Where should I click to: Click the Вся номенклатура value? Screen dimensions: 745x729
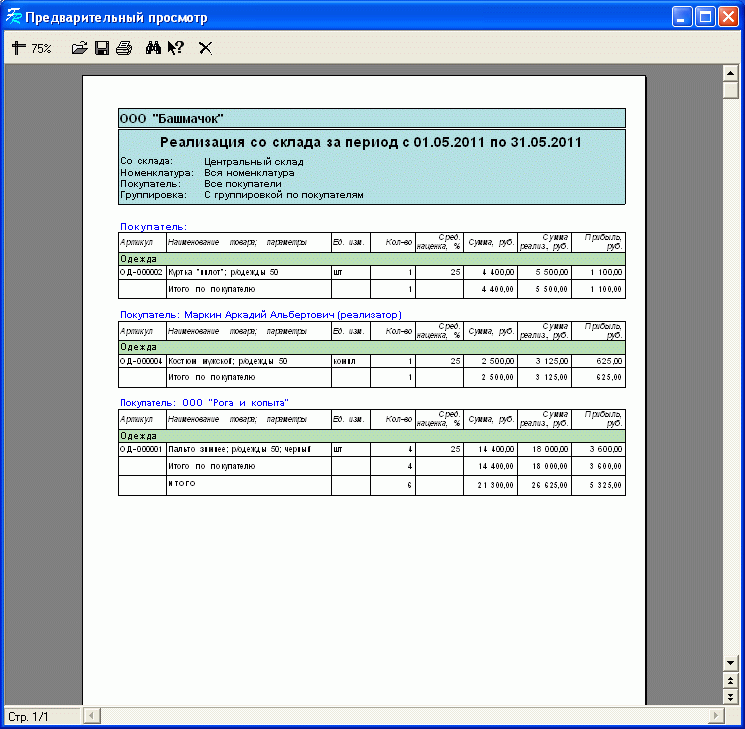click(249, 173)
